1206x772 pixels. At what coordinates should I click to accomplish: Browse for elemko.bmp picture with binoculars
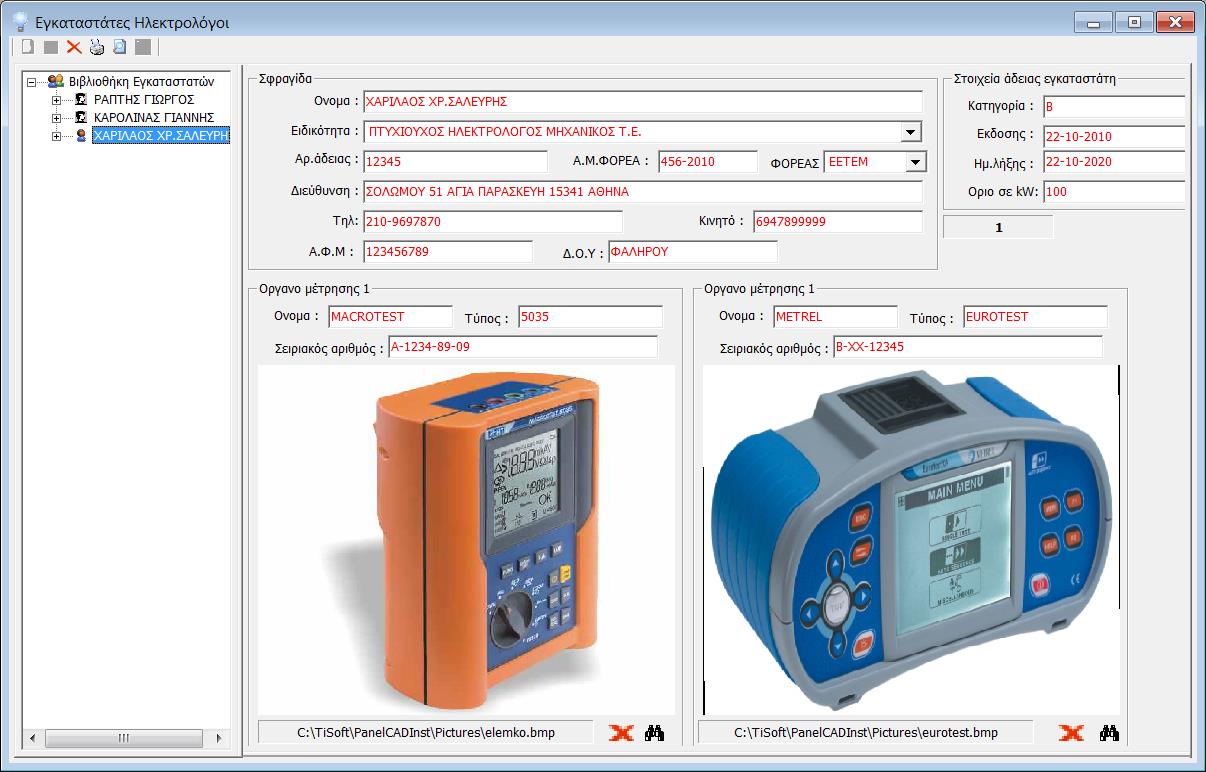655,733
